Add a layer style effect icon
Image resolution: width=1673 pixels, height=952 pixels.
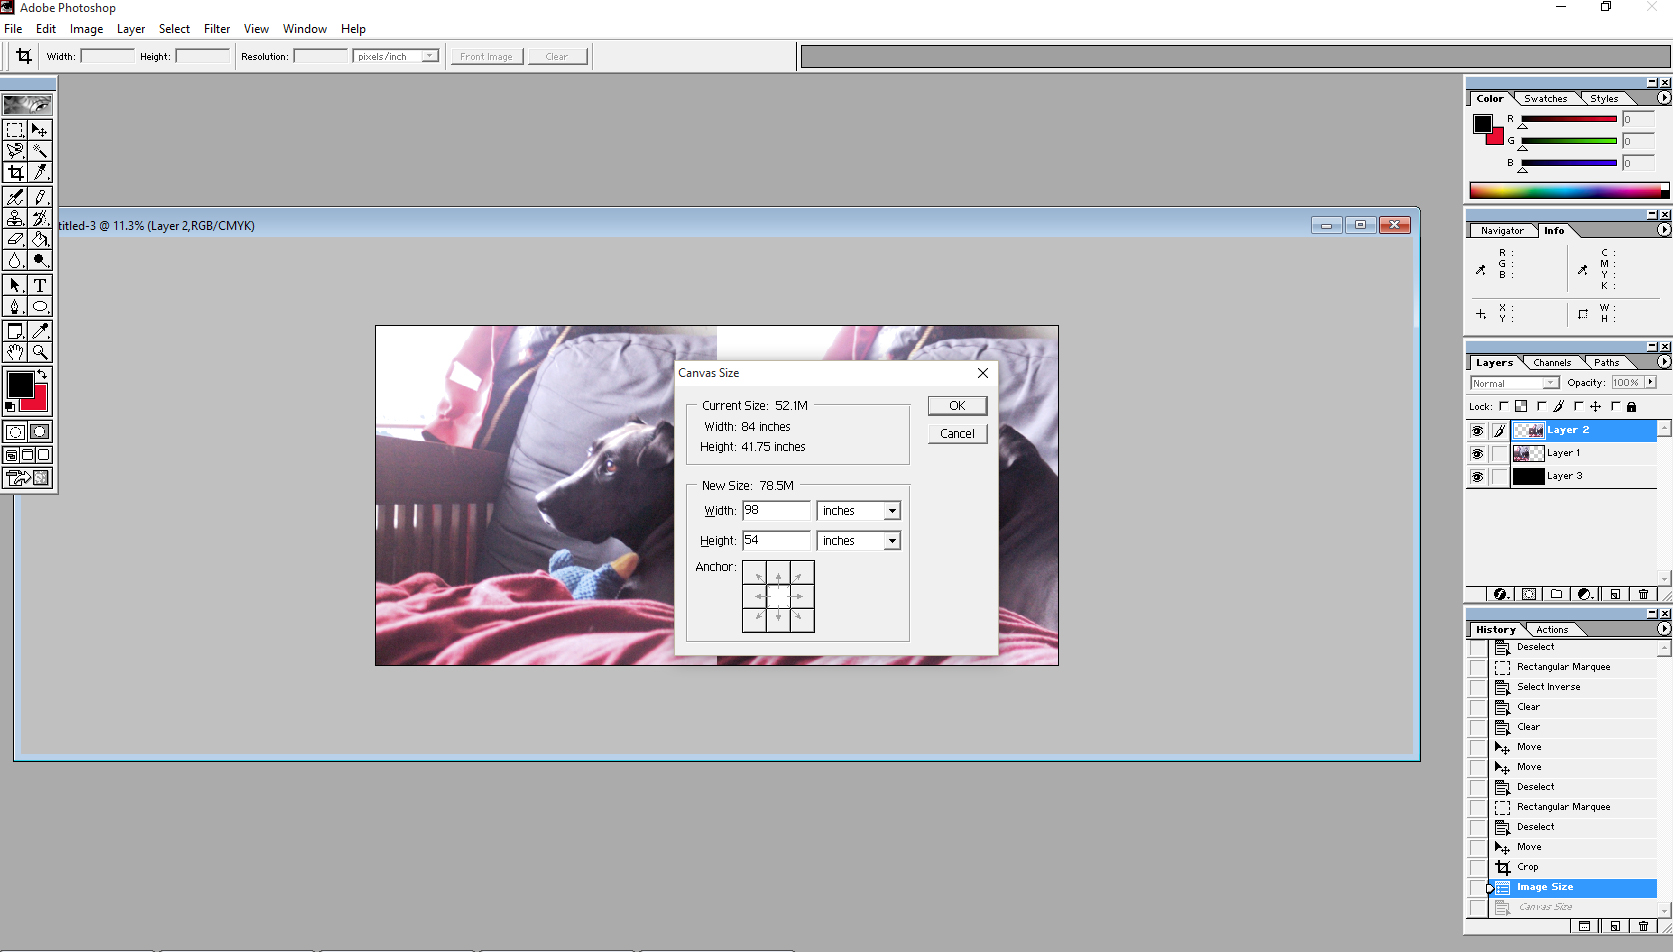point(1500,594)
